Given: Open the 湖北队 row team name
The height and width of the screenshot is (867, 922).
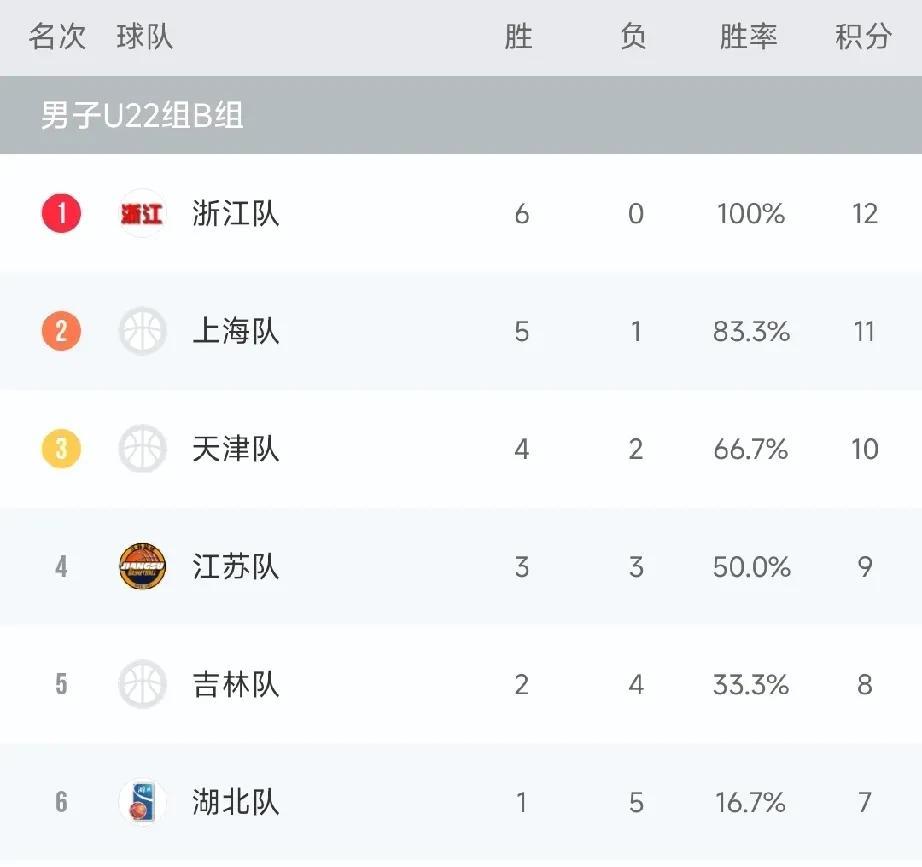Looking at the screenshot, I should [236, 802].
